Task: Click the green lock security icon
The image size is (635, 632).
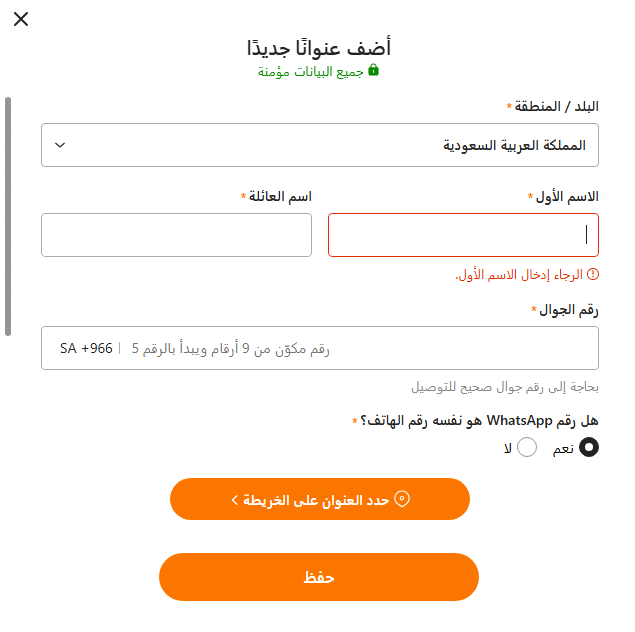Action: pyautogui.click(x=374, y=71)
